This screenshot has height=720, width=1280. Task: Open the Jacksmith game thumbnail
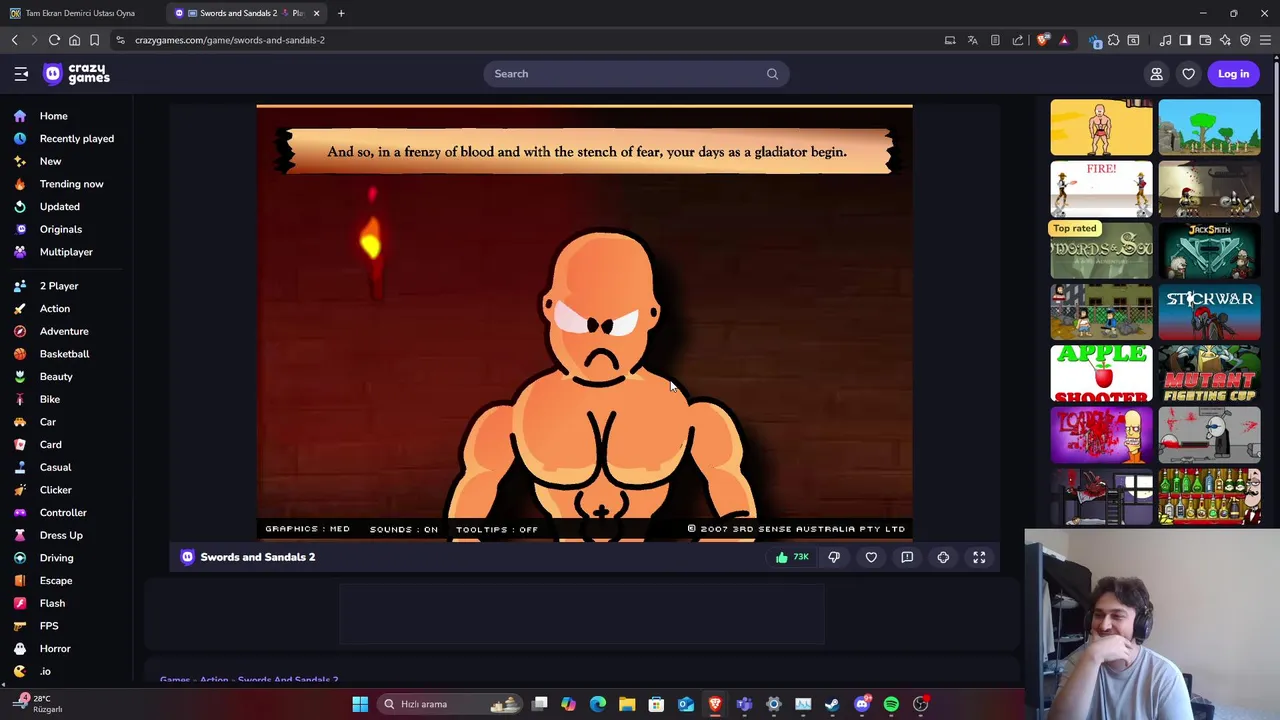(1209, 251)
